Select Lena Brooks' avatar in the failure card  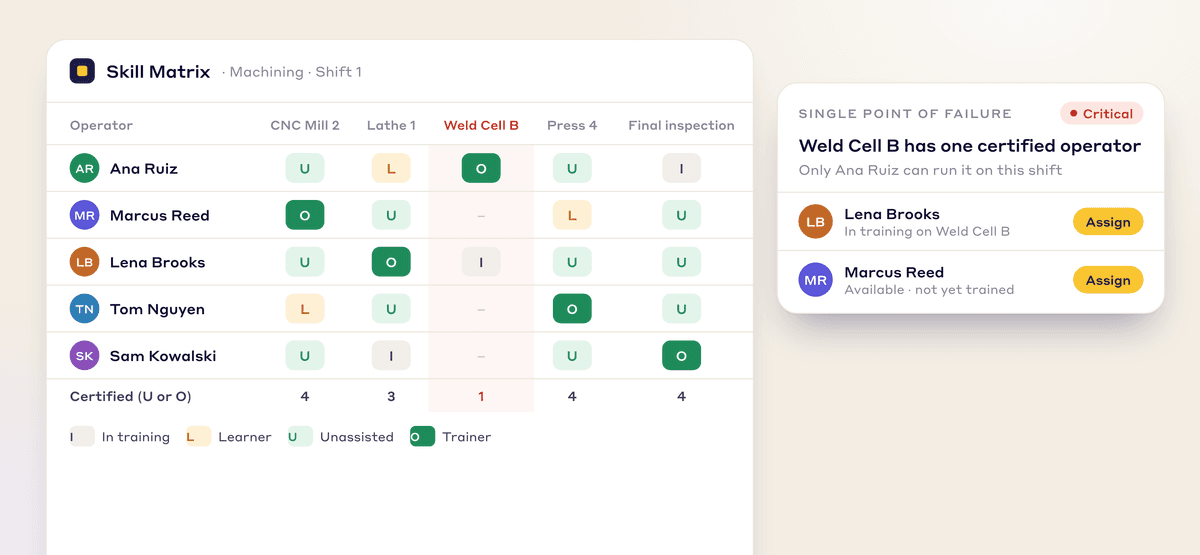click(x=816, y=222)
